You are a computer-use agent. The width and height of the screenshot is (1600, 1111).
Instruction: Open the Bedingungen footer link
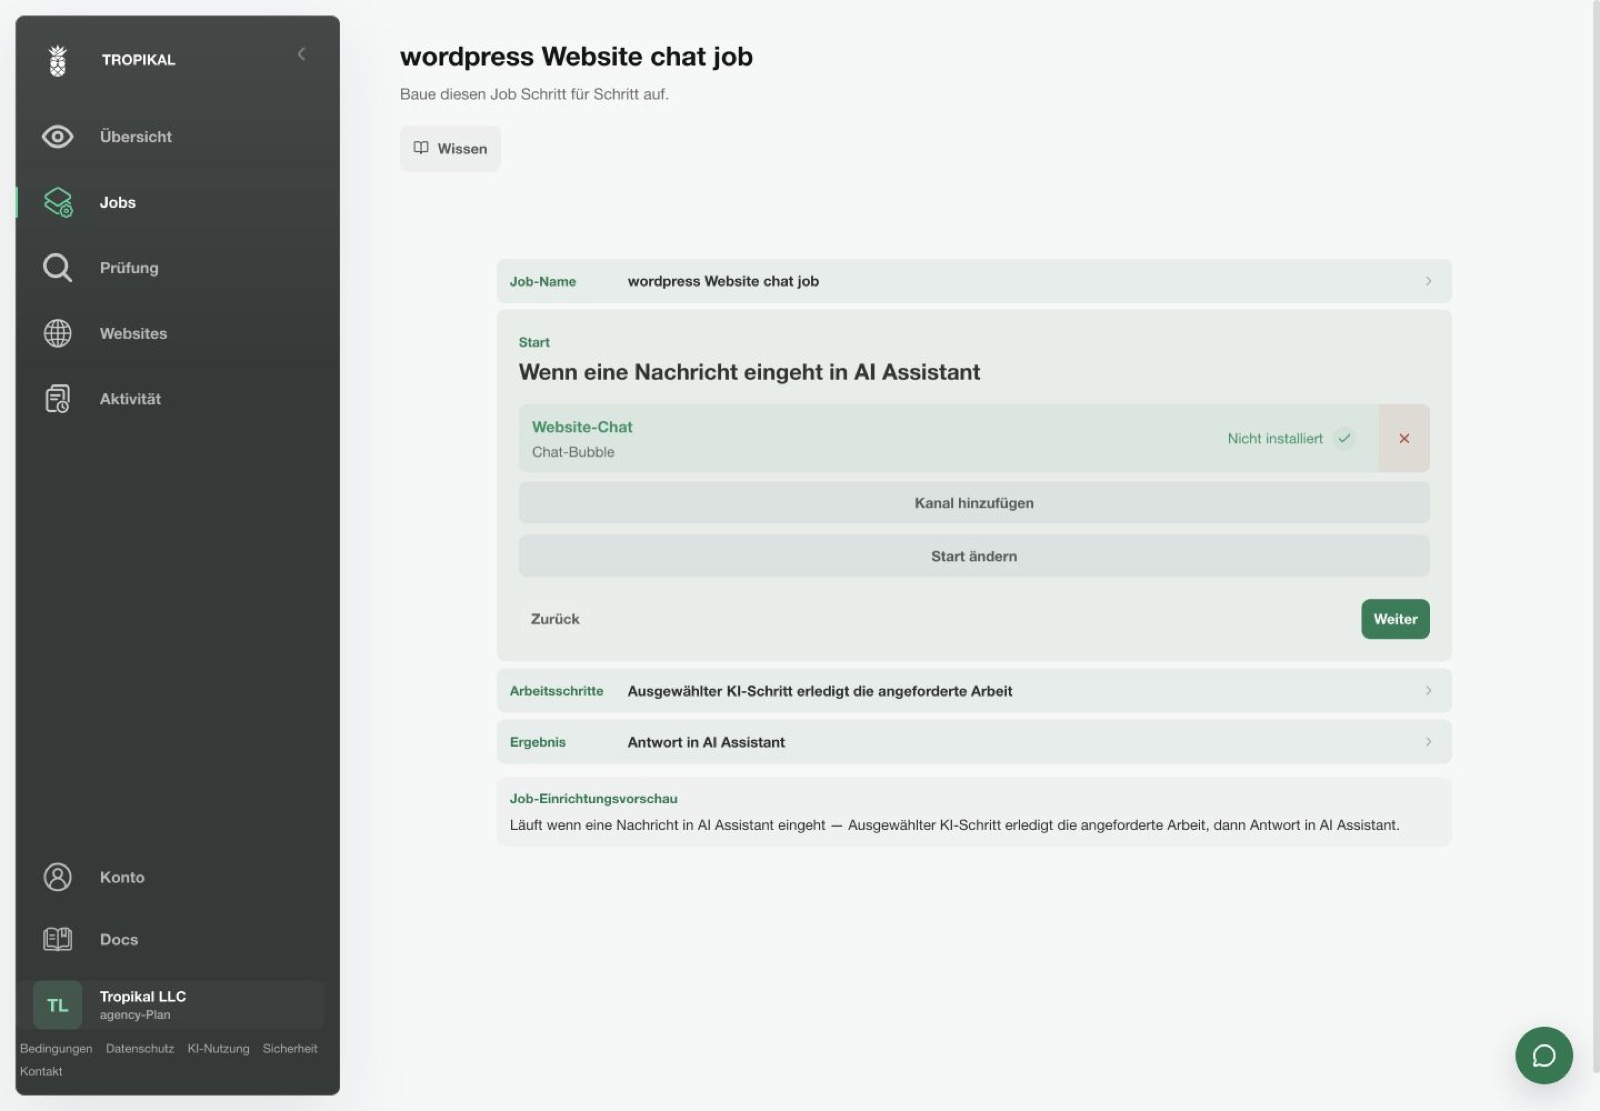coord(56,1048)
